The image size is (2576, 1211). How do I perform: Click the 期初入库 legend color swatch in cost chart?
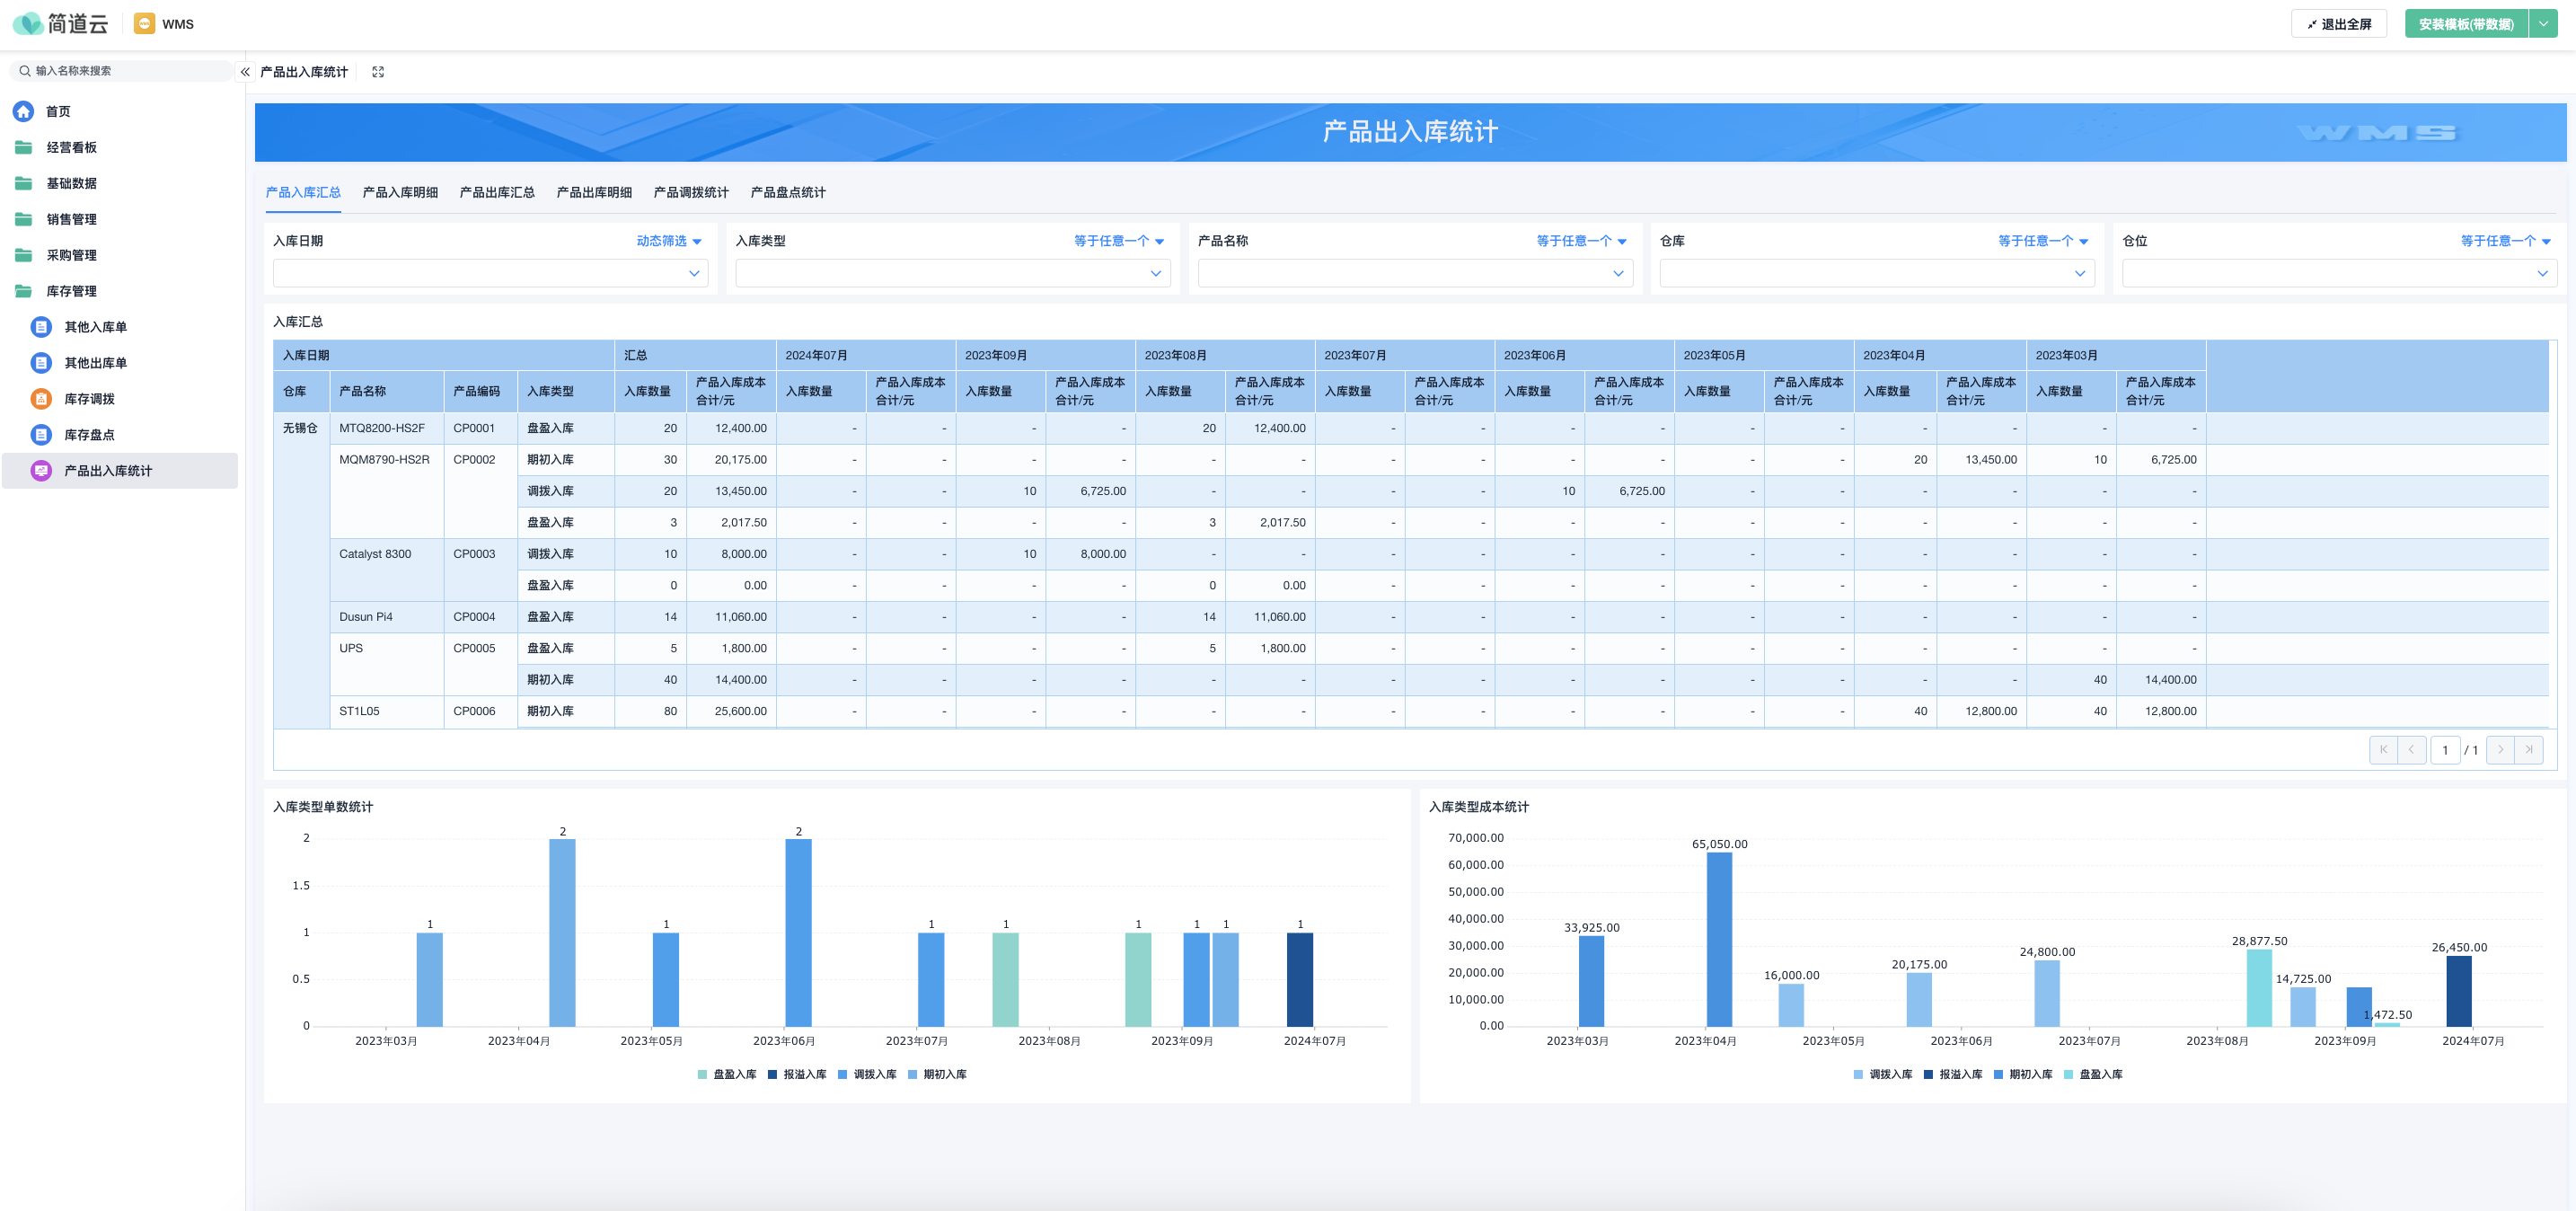(1998, 1074)
